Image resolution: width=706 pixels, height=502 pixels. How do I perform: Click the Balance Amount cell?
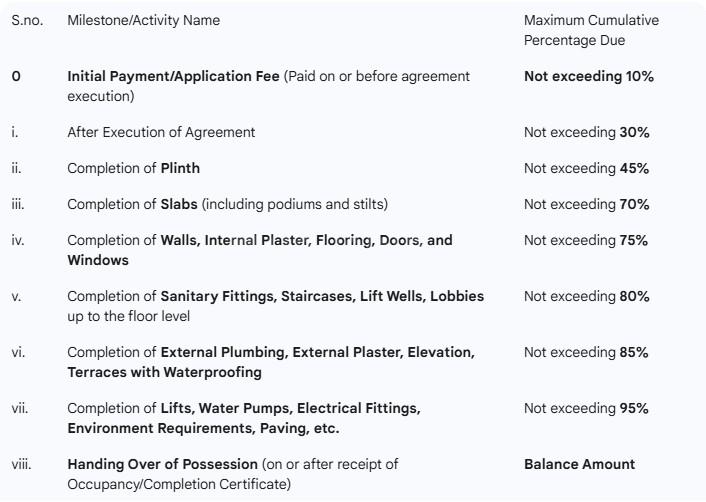coord(579,464)
